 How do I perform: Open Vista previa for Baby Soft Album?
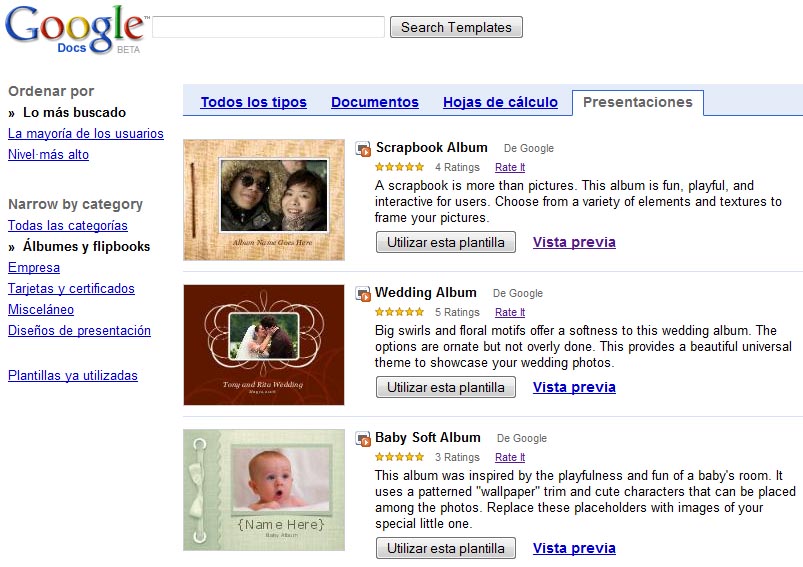tap(574, 548)
